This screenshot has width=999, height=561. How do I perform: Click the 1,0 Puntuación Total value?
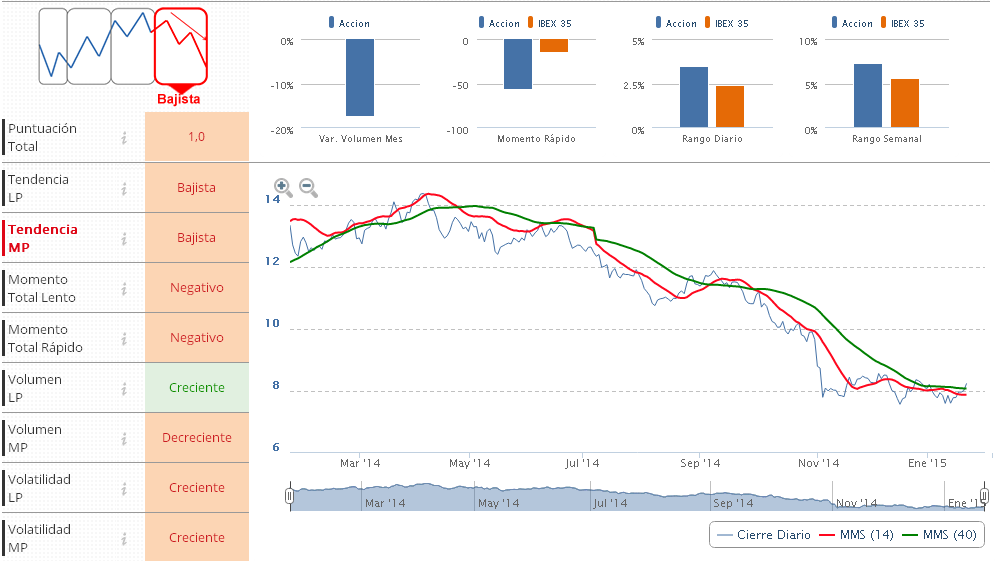pyautogui.click(x=197, y=137)
